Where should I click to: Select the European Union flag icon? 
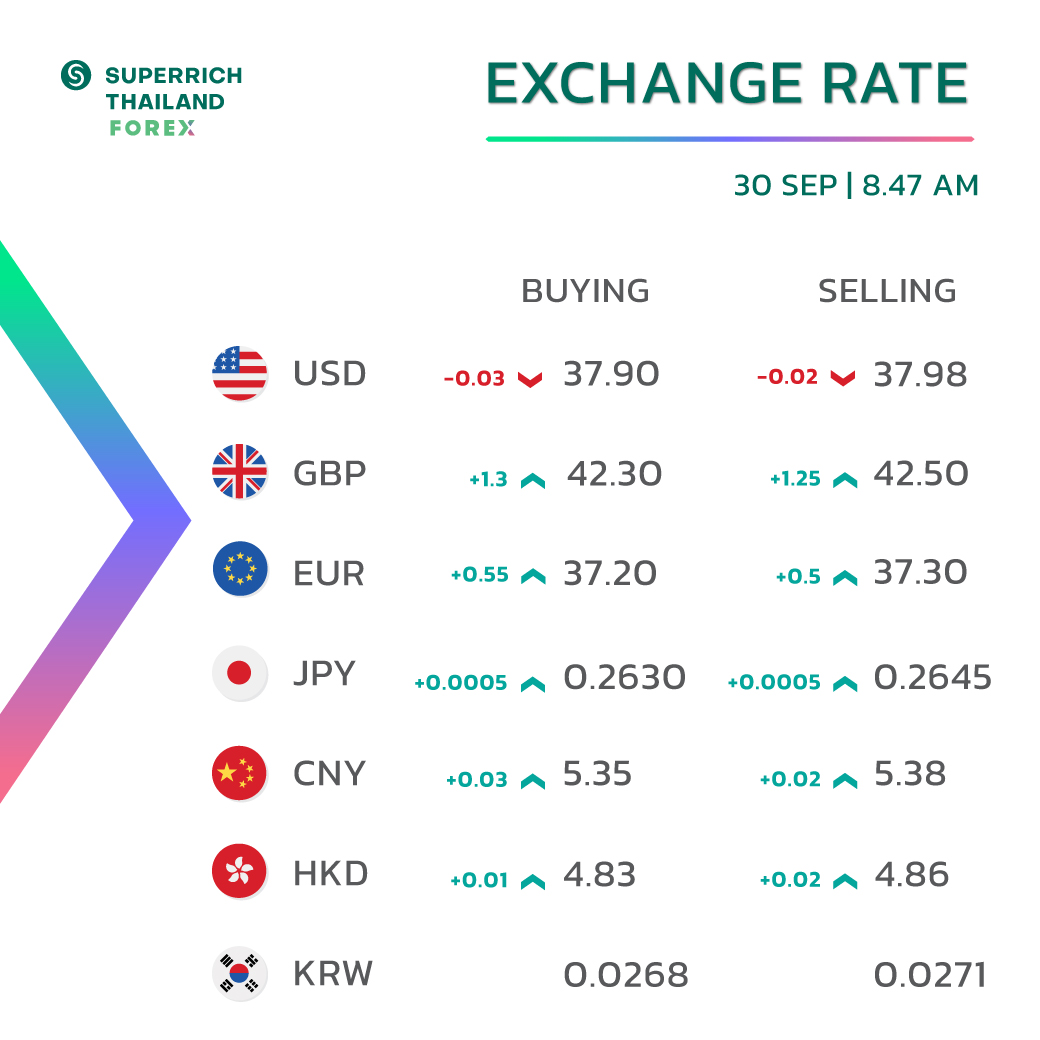[239, 569]
